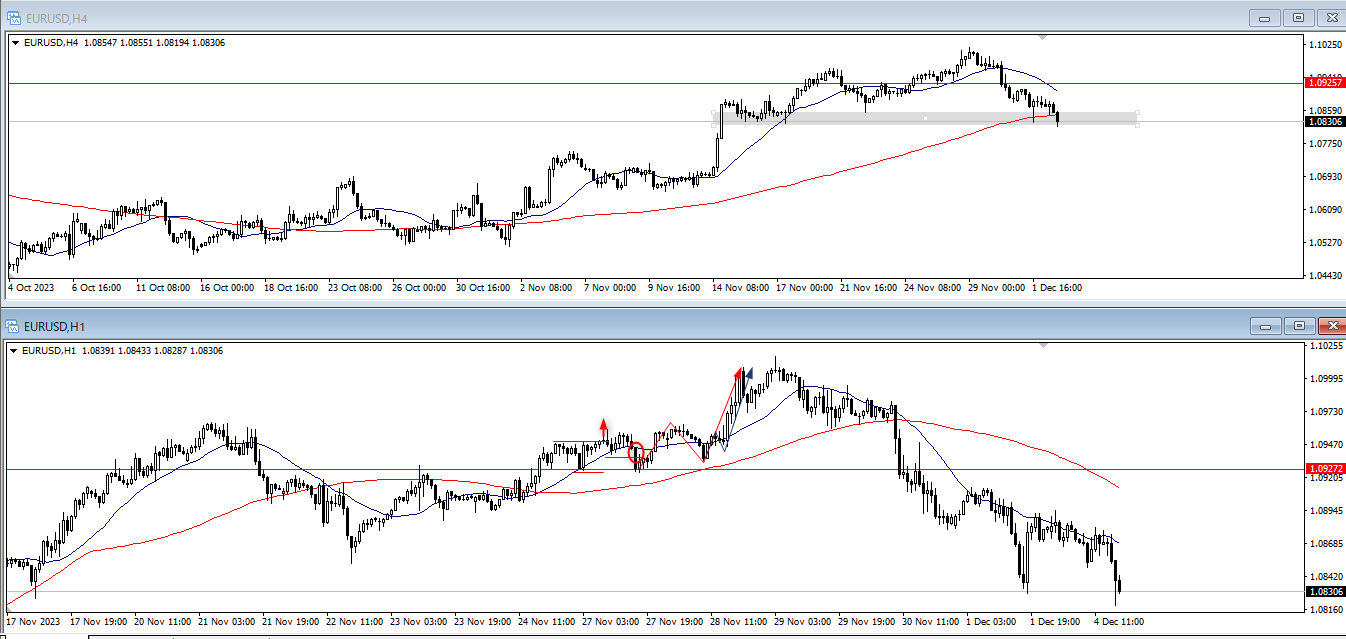Image resolution: width=1346 pixels, height=639 pixels.
Task: Click the EURUSD,H1 window title bar
Action: (x=600, y=326)
